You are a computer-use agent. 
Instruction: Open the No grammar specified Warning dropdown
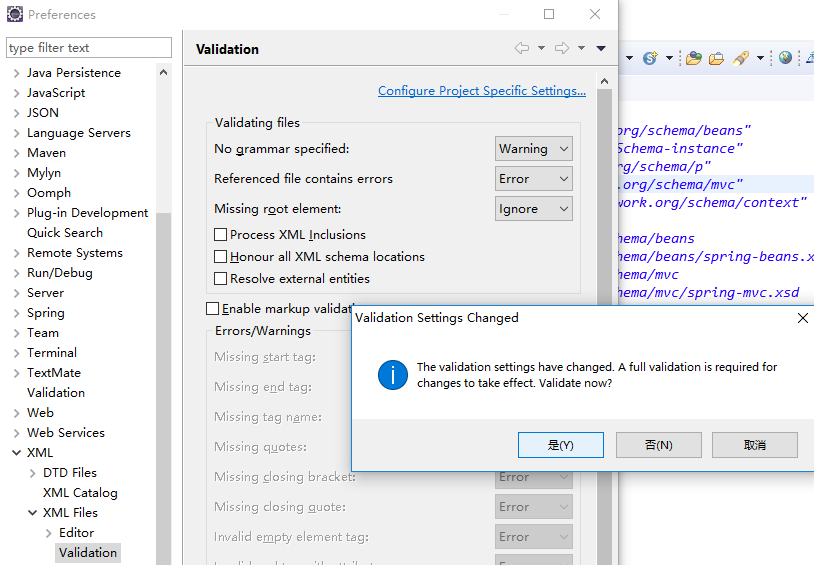(x=534, y=149)
